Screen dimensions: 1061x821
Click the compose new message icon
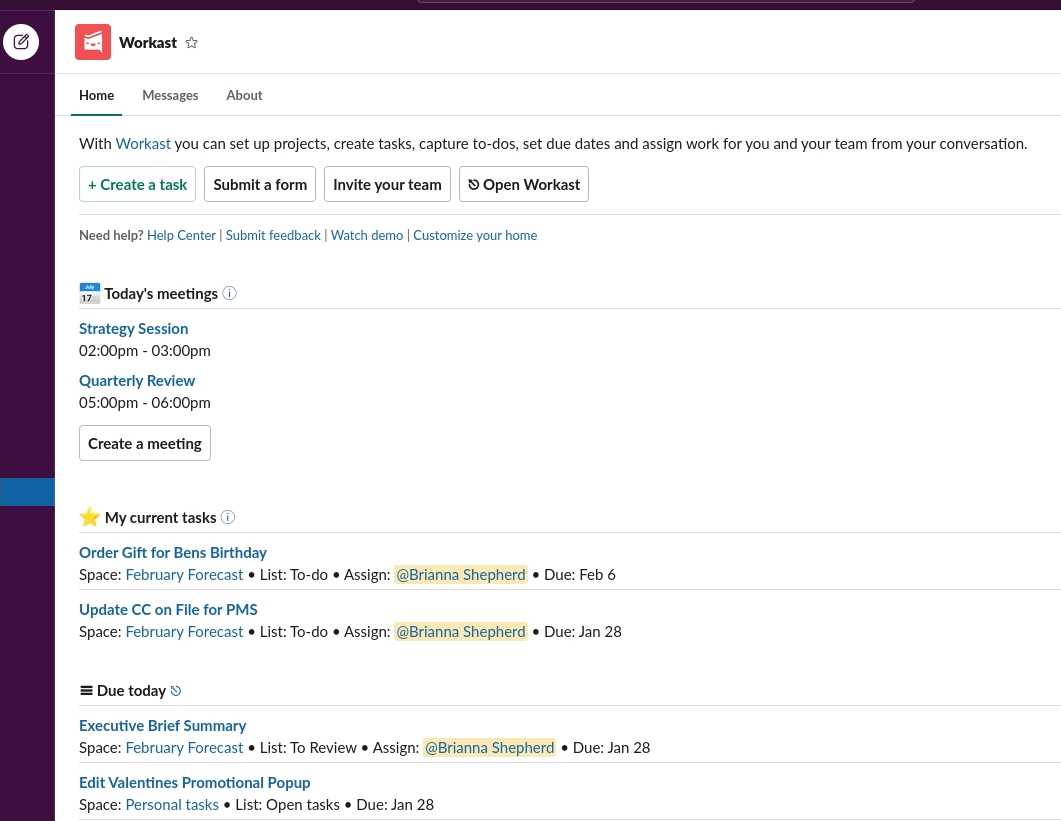[21, 42]
